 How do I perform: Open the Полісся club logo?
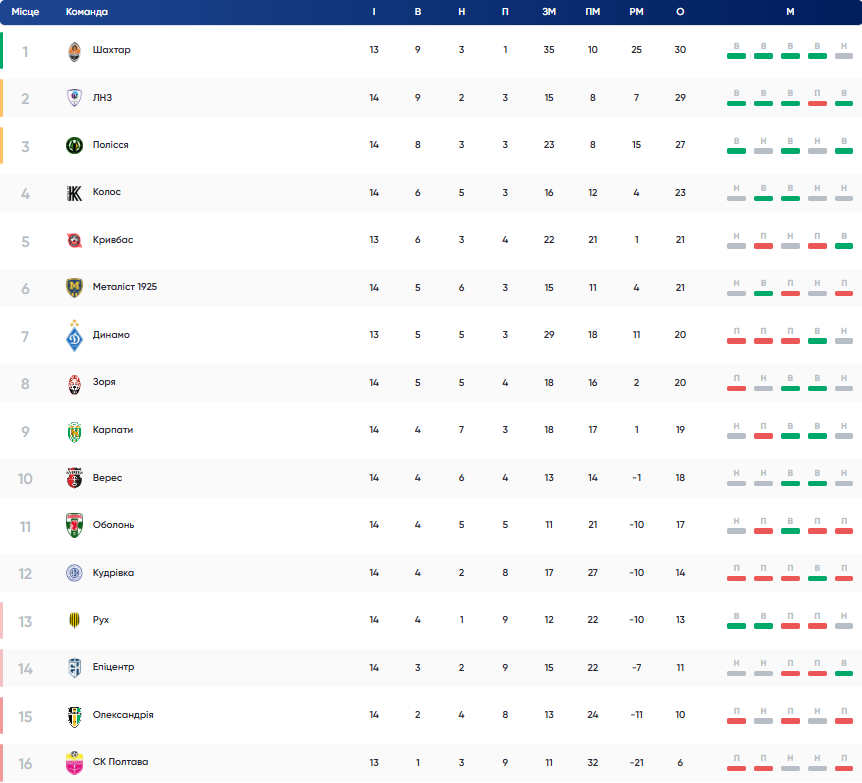point(74,146)
